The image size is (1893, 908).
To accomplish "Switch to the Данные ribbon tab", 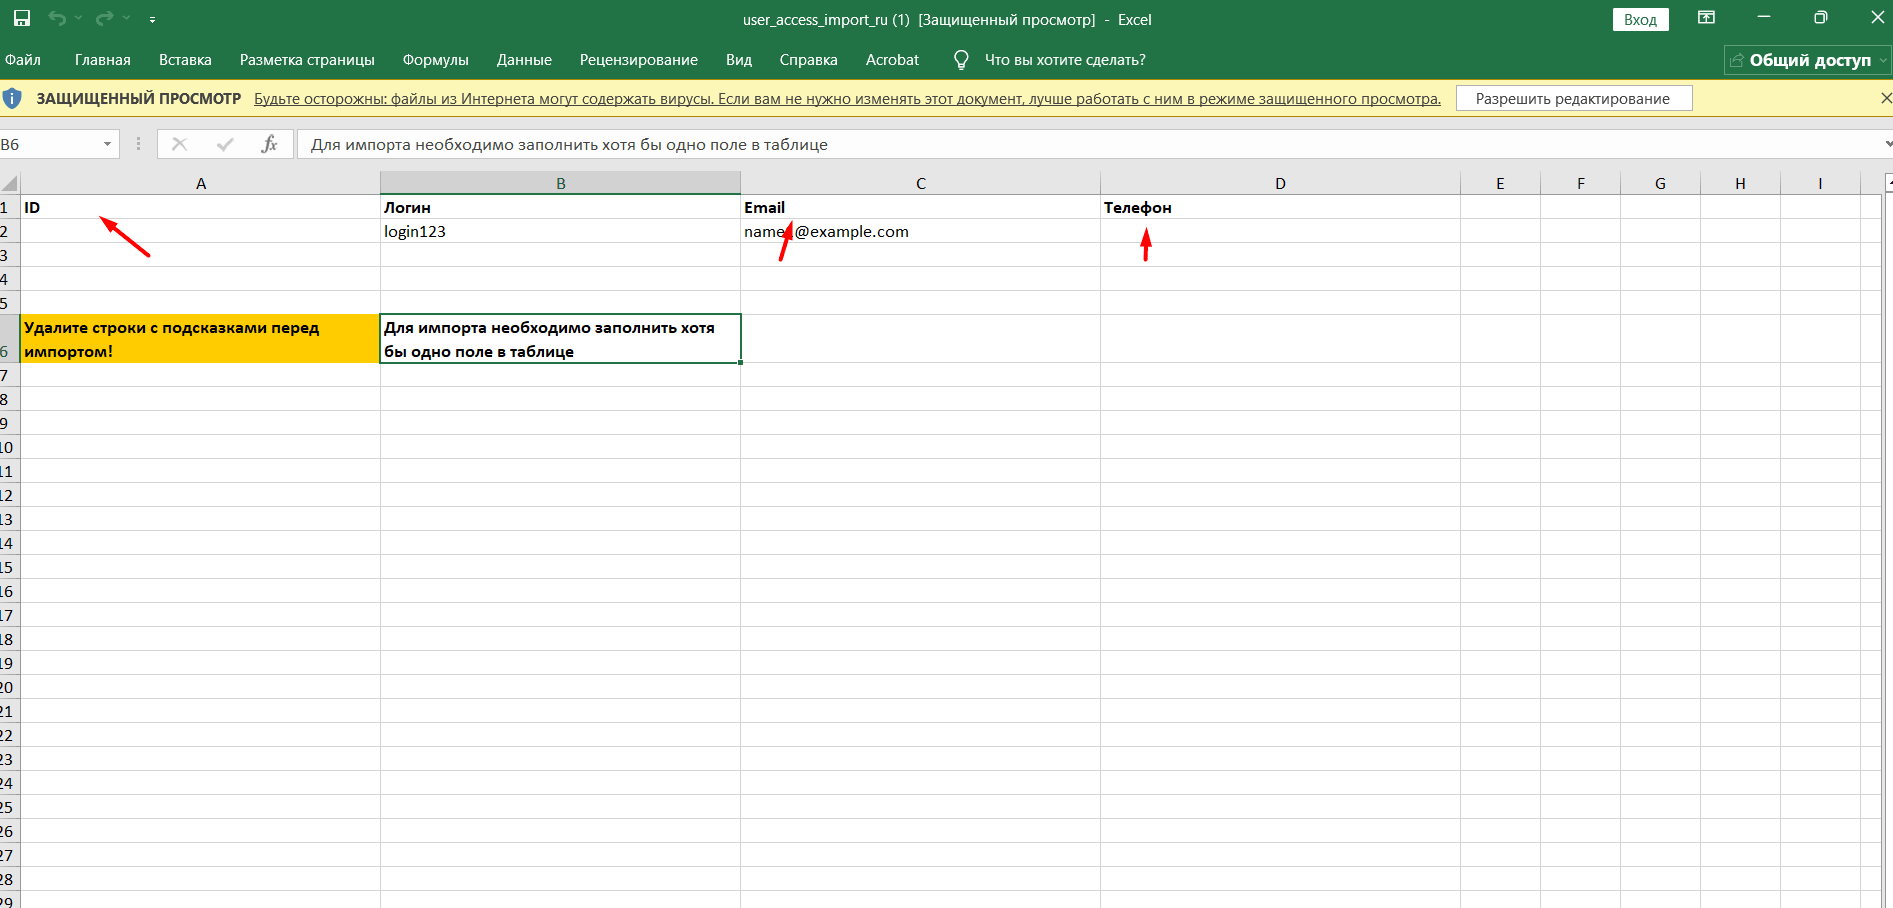I will click(x=524, y=60).
